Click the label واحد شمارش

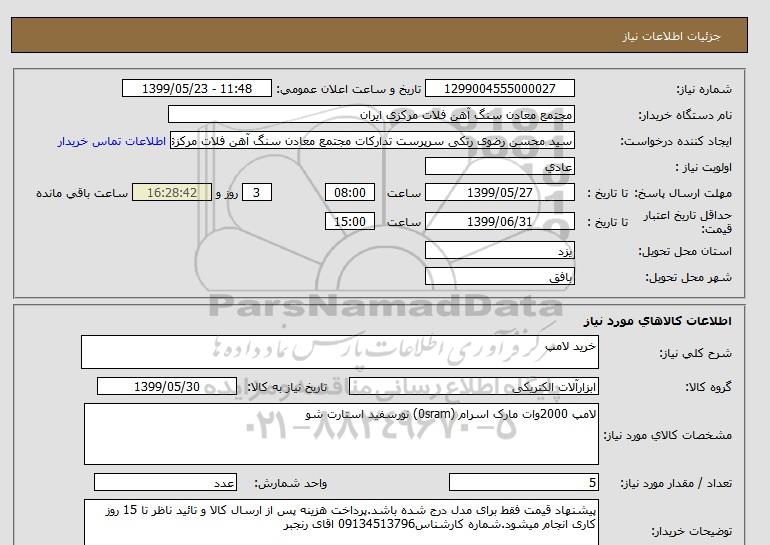(291, 484)
